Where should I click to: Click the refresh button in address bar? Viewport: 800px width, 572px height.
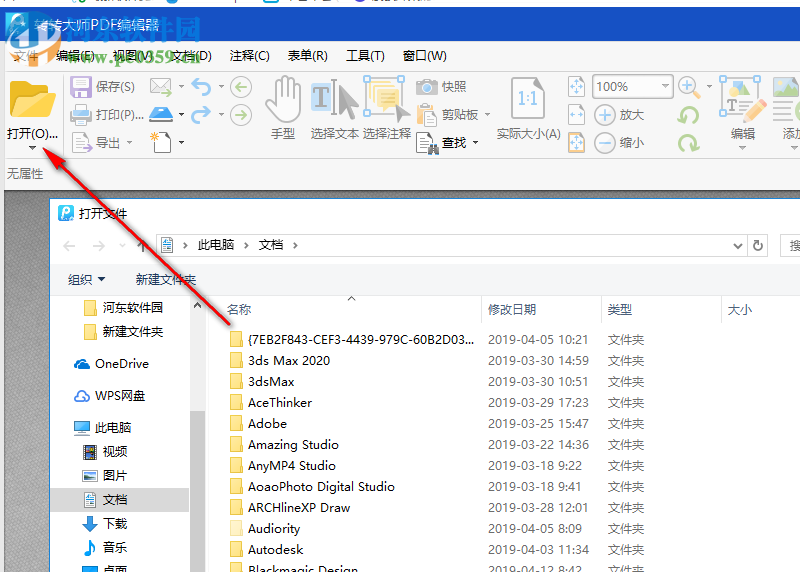pyautogui.click(x=758, y=246)
